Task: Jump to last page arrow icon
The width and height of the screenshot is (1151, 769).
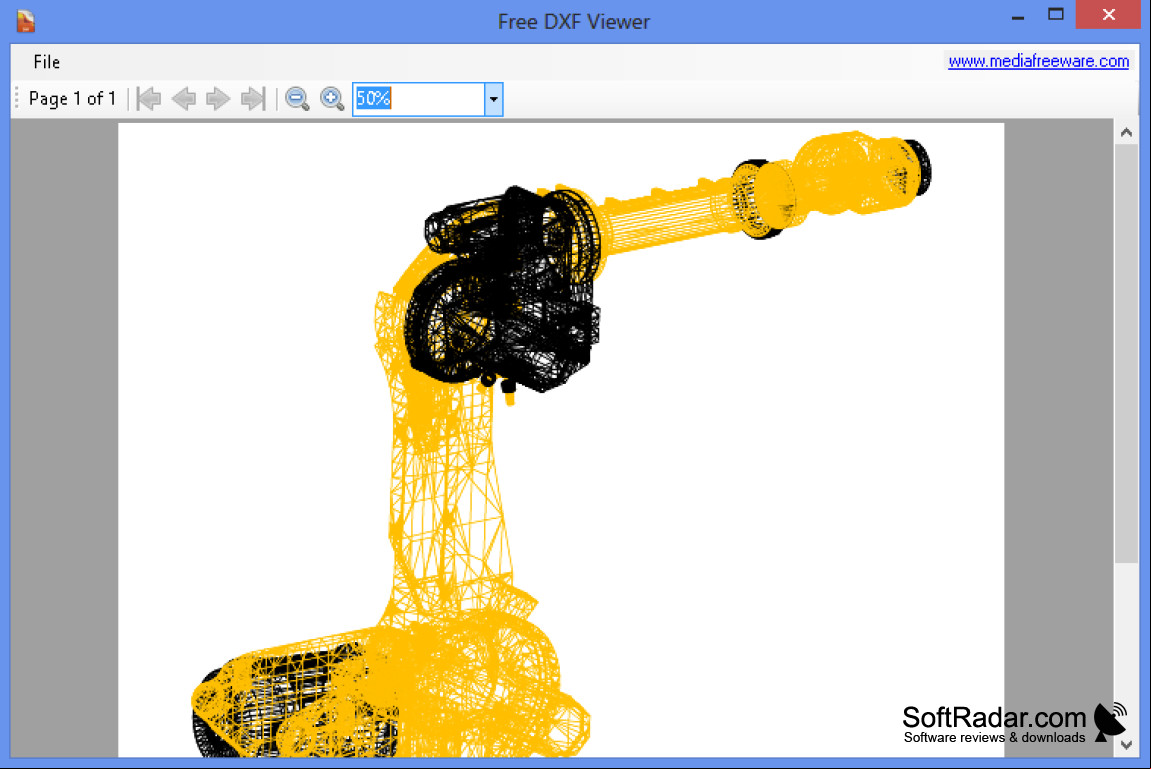Action: 253,98
